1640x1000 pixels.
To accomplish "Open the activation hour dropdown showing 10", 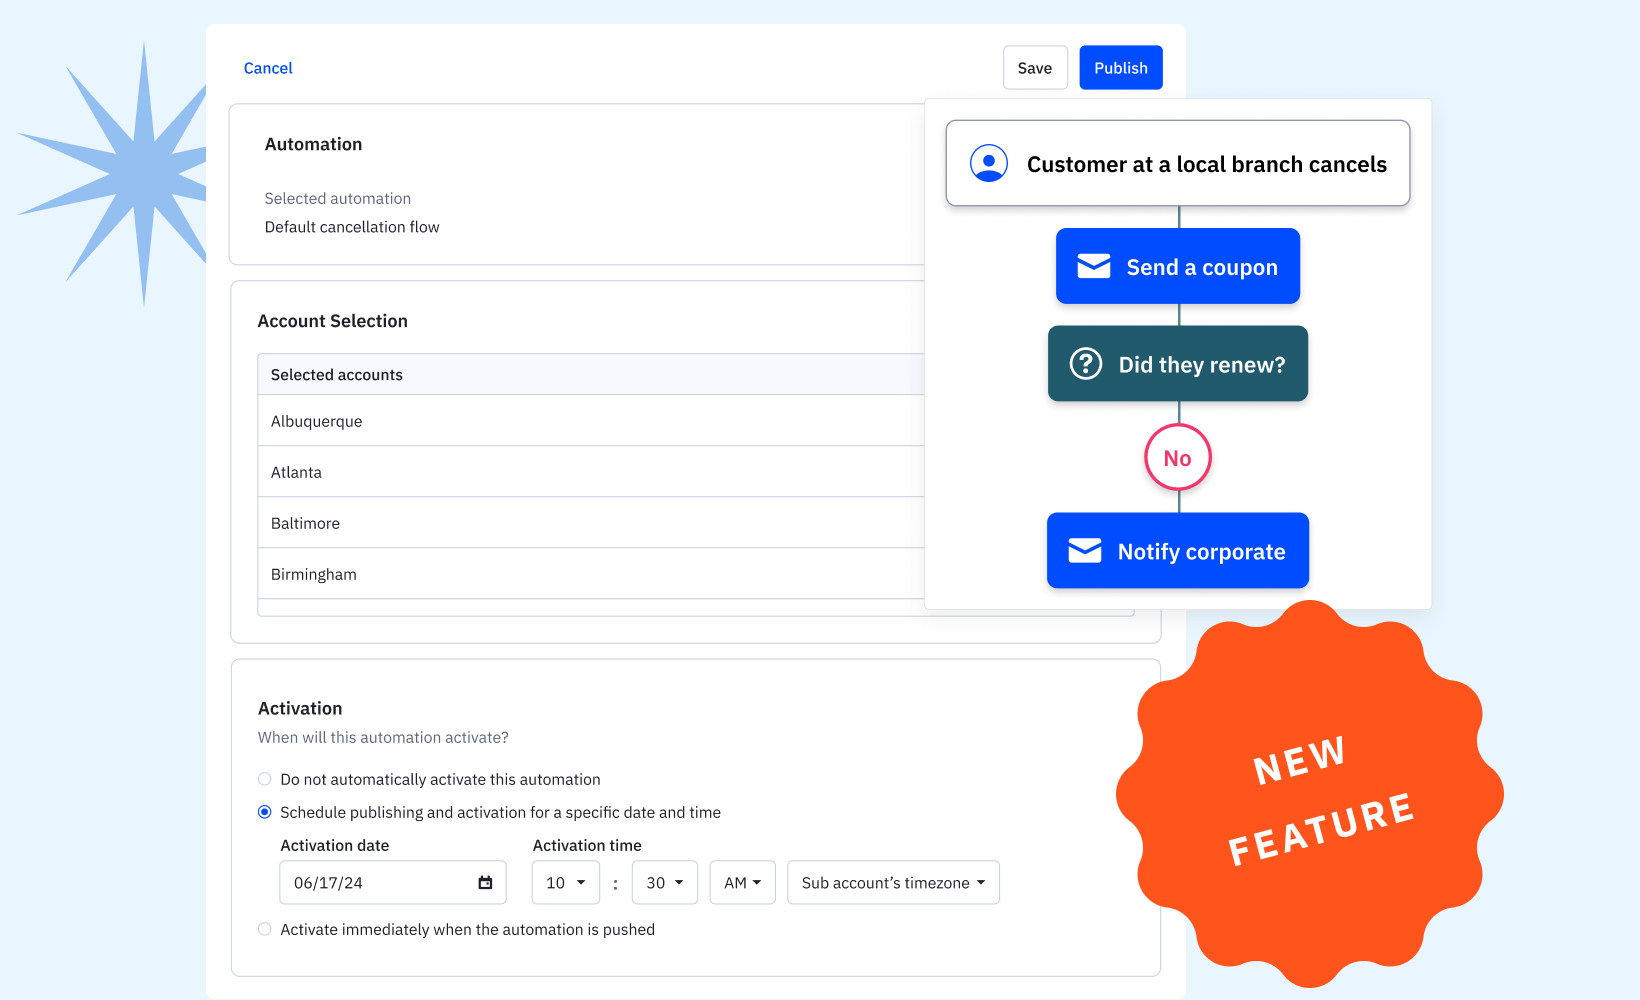I will coord(565,882).
